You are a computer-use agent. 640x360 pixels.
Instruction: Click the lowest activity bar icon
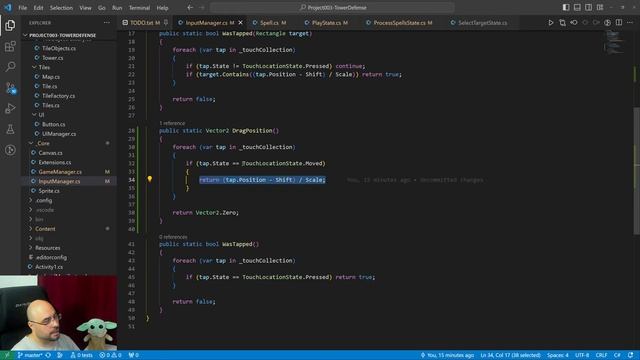pos(10,150)
